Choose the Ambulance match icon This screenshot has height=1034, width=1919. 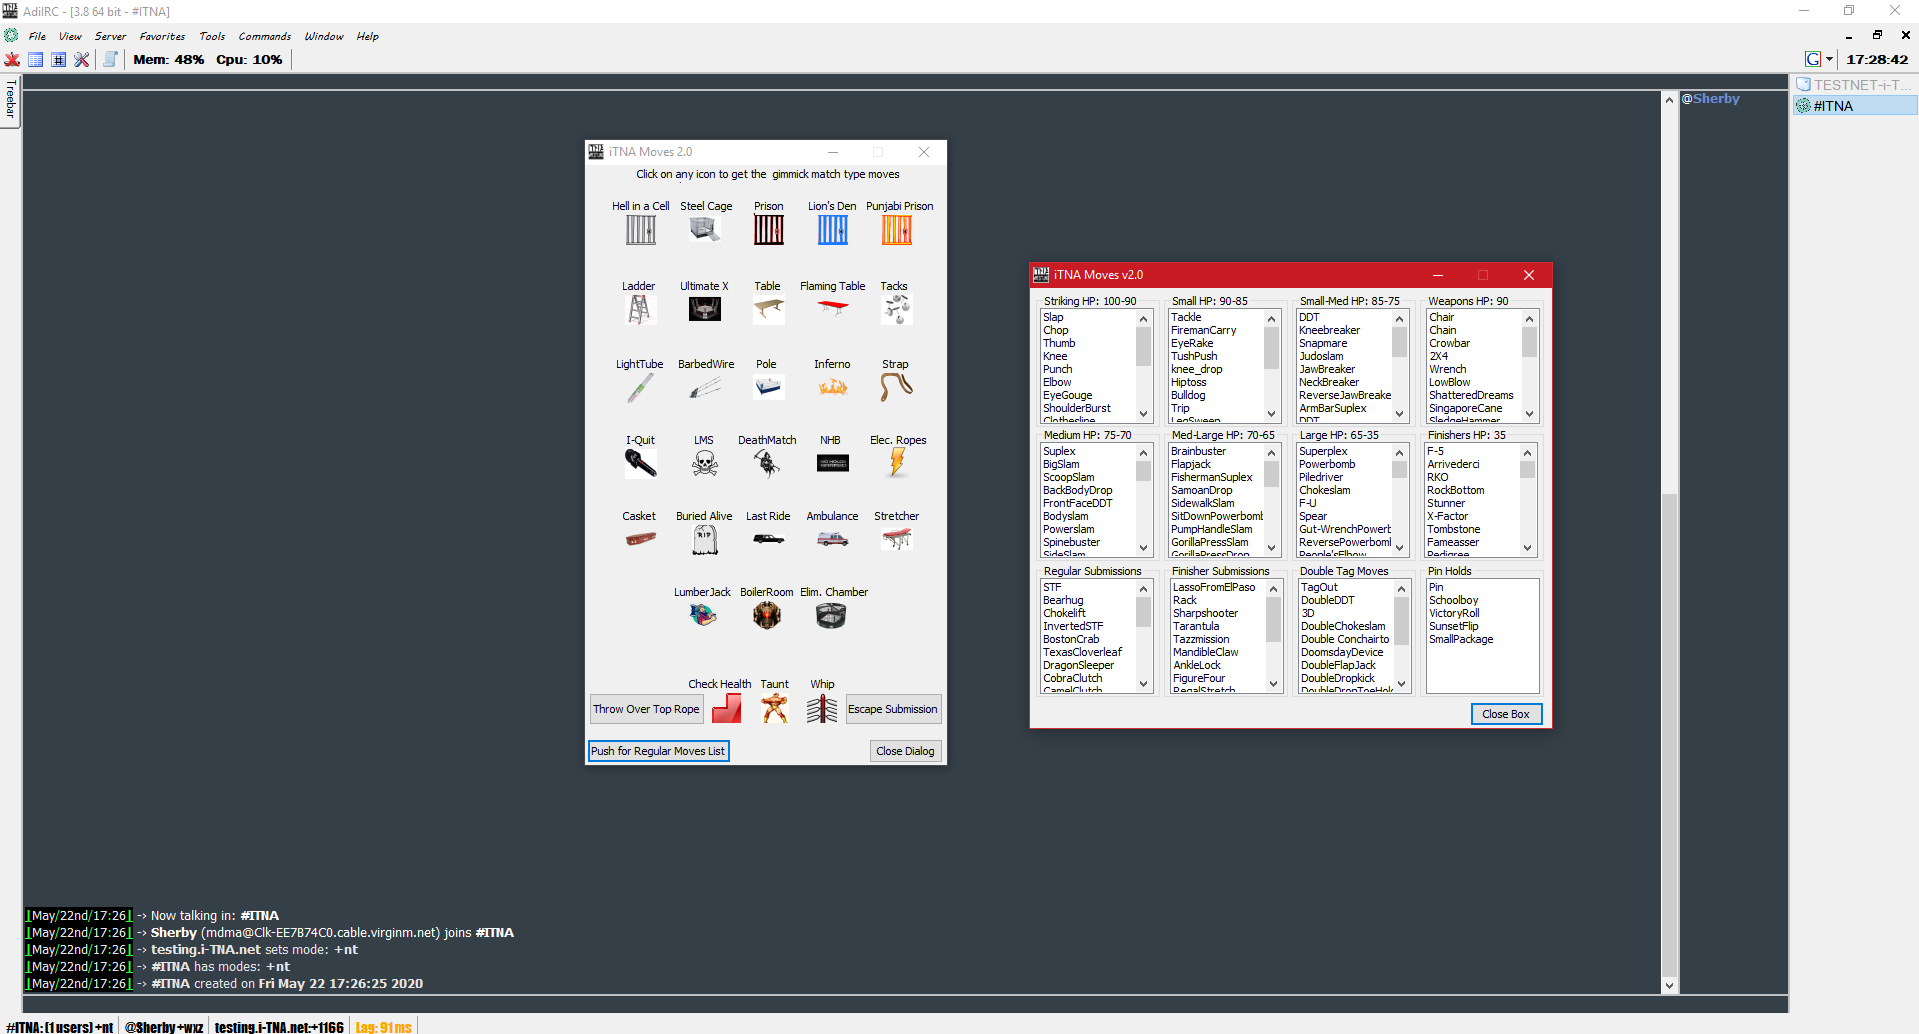point(833,539)
